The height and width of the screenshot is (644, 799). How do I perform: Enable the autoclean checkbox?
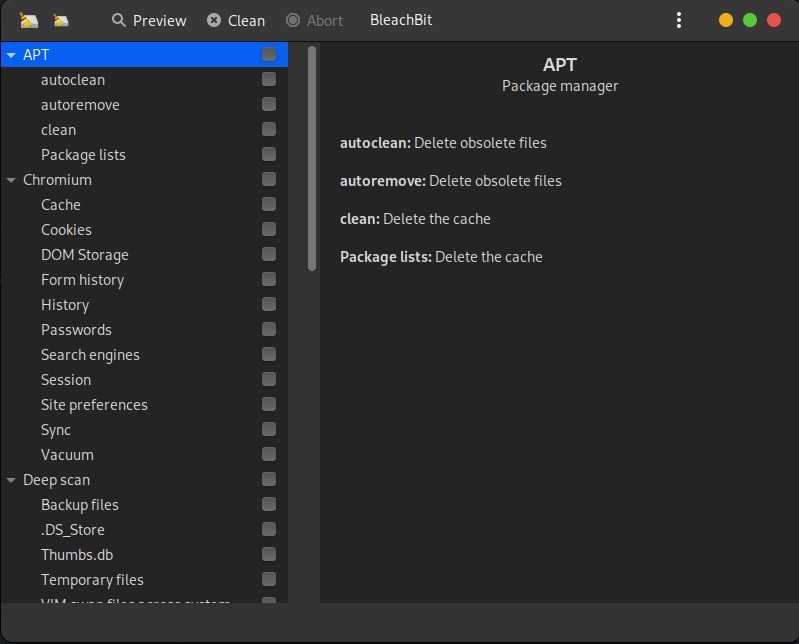269,79
